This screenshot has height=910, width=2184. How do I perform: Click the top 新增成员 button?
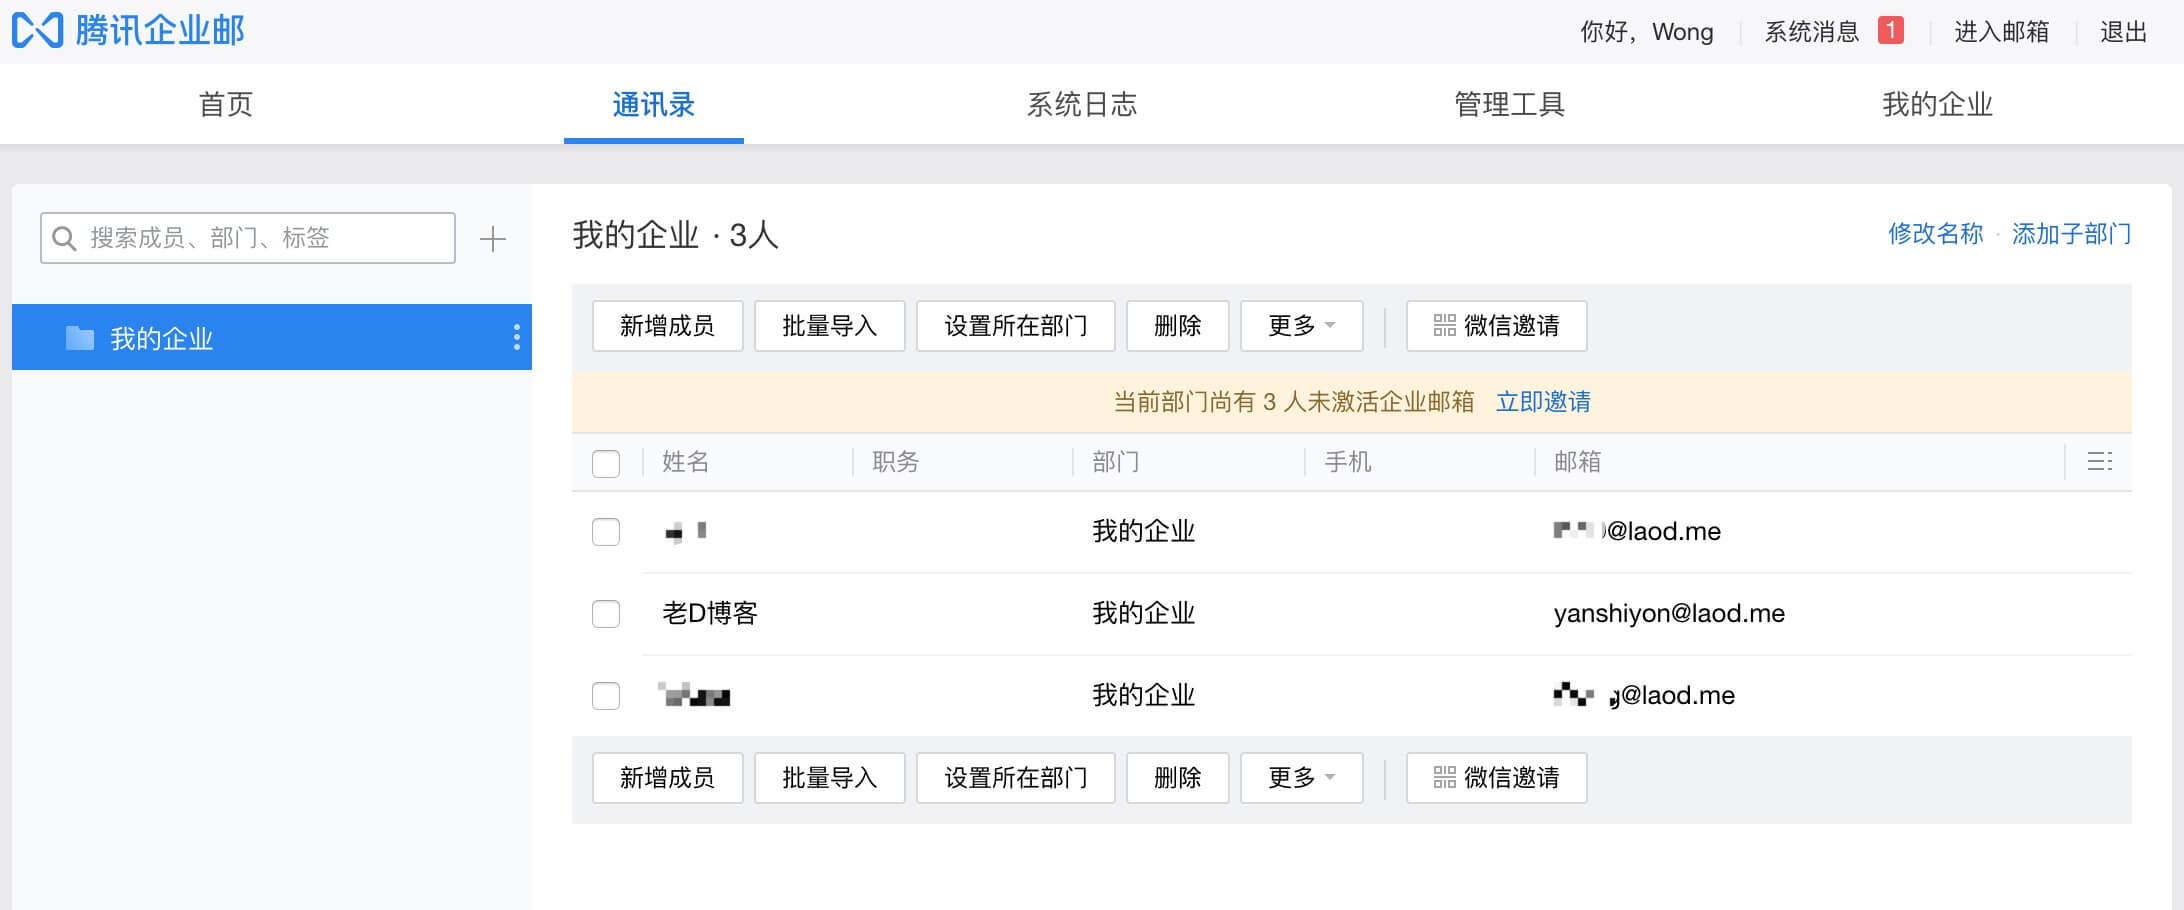[x=667, y=326]
